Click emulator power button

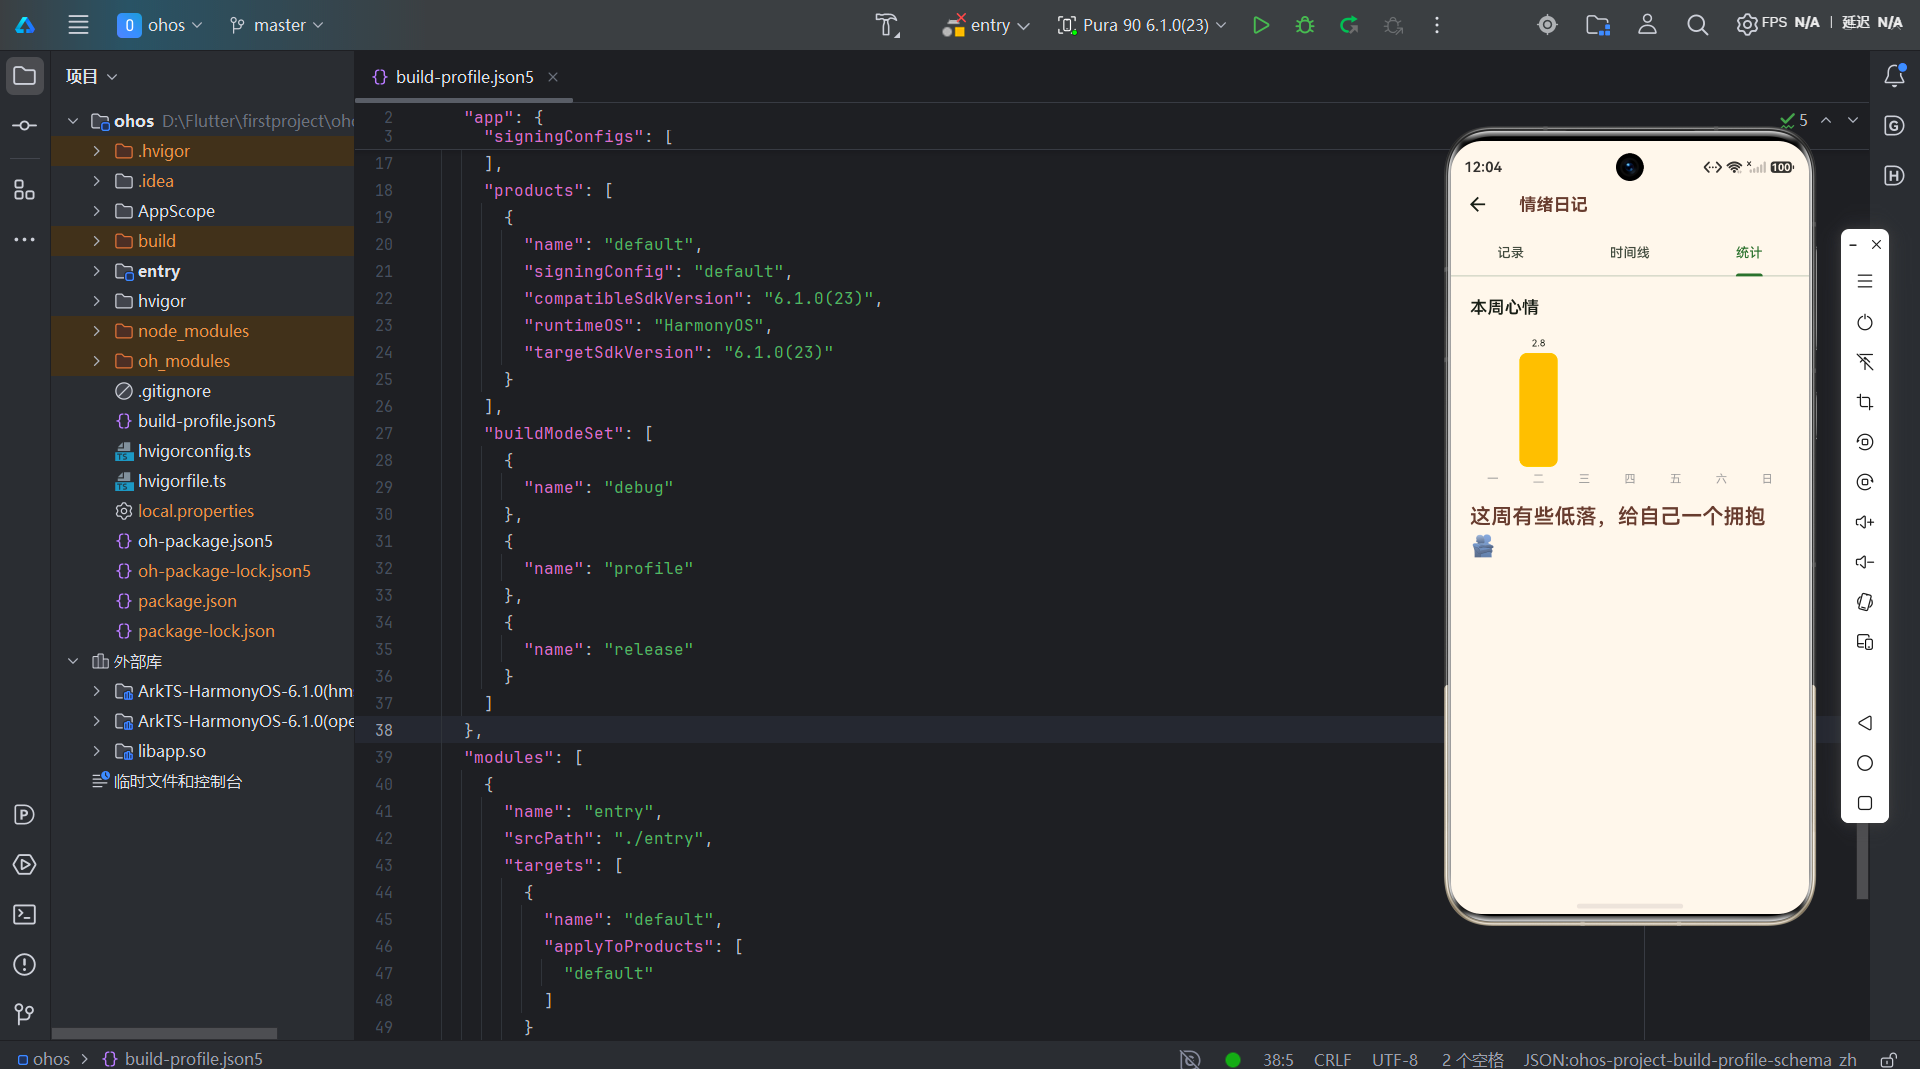[1865, 322]
